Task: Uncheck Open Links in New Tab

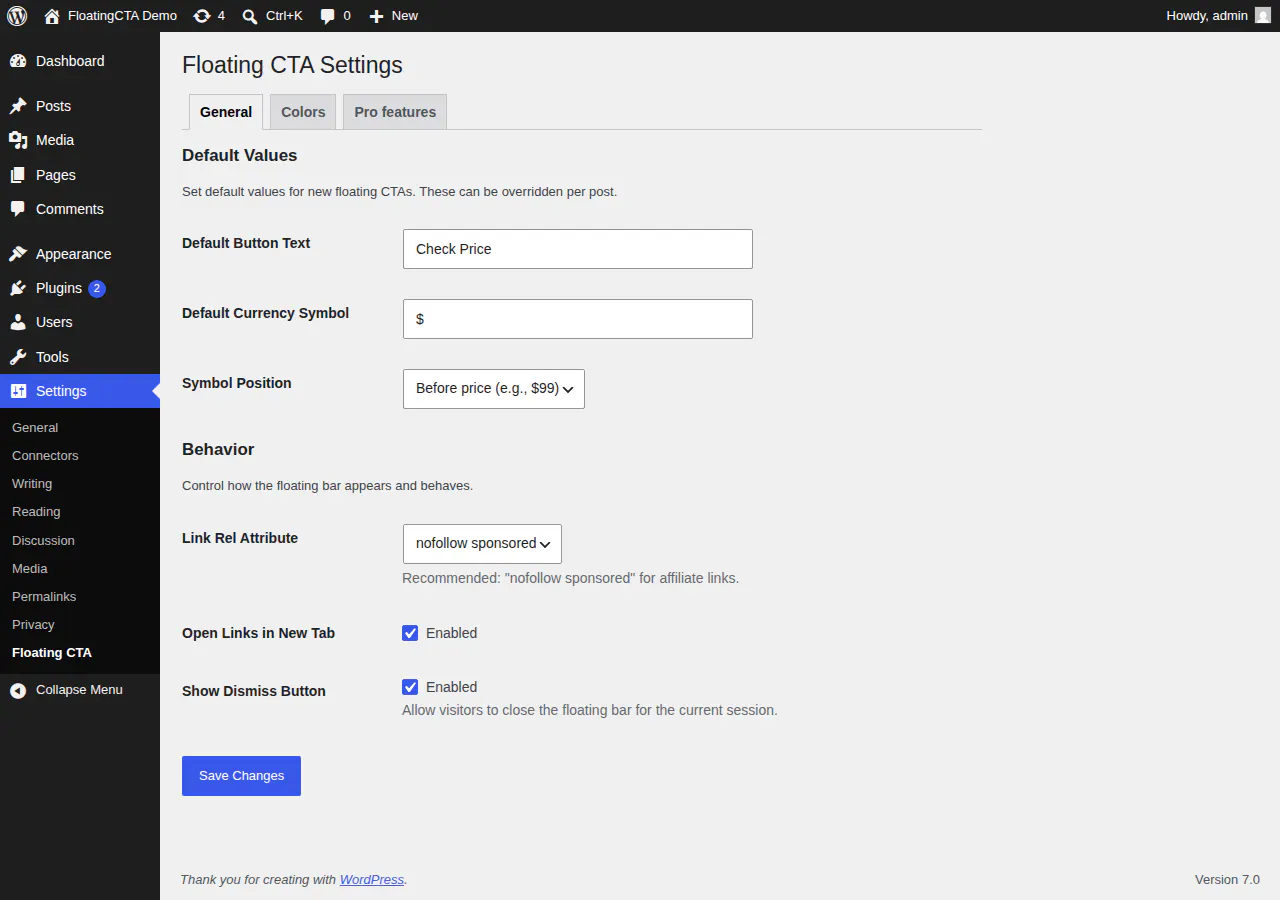Action: point(410,633)
